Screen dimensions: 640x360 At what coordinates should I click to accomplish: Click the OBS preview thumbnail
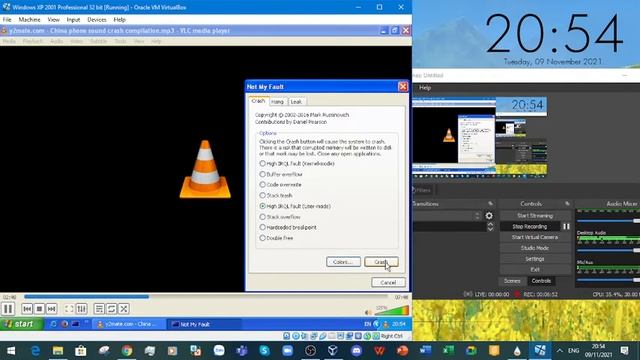tap(480, 136)
